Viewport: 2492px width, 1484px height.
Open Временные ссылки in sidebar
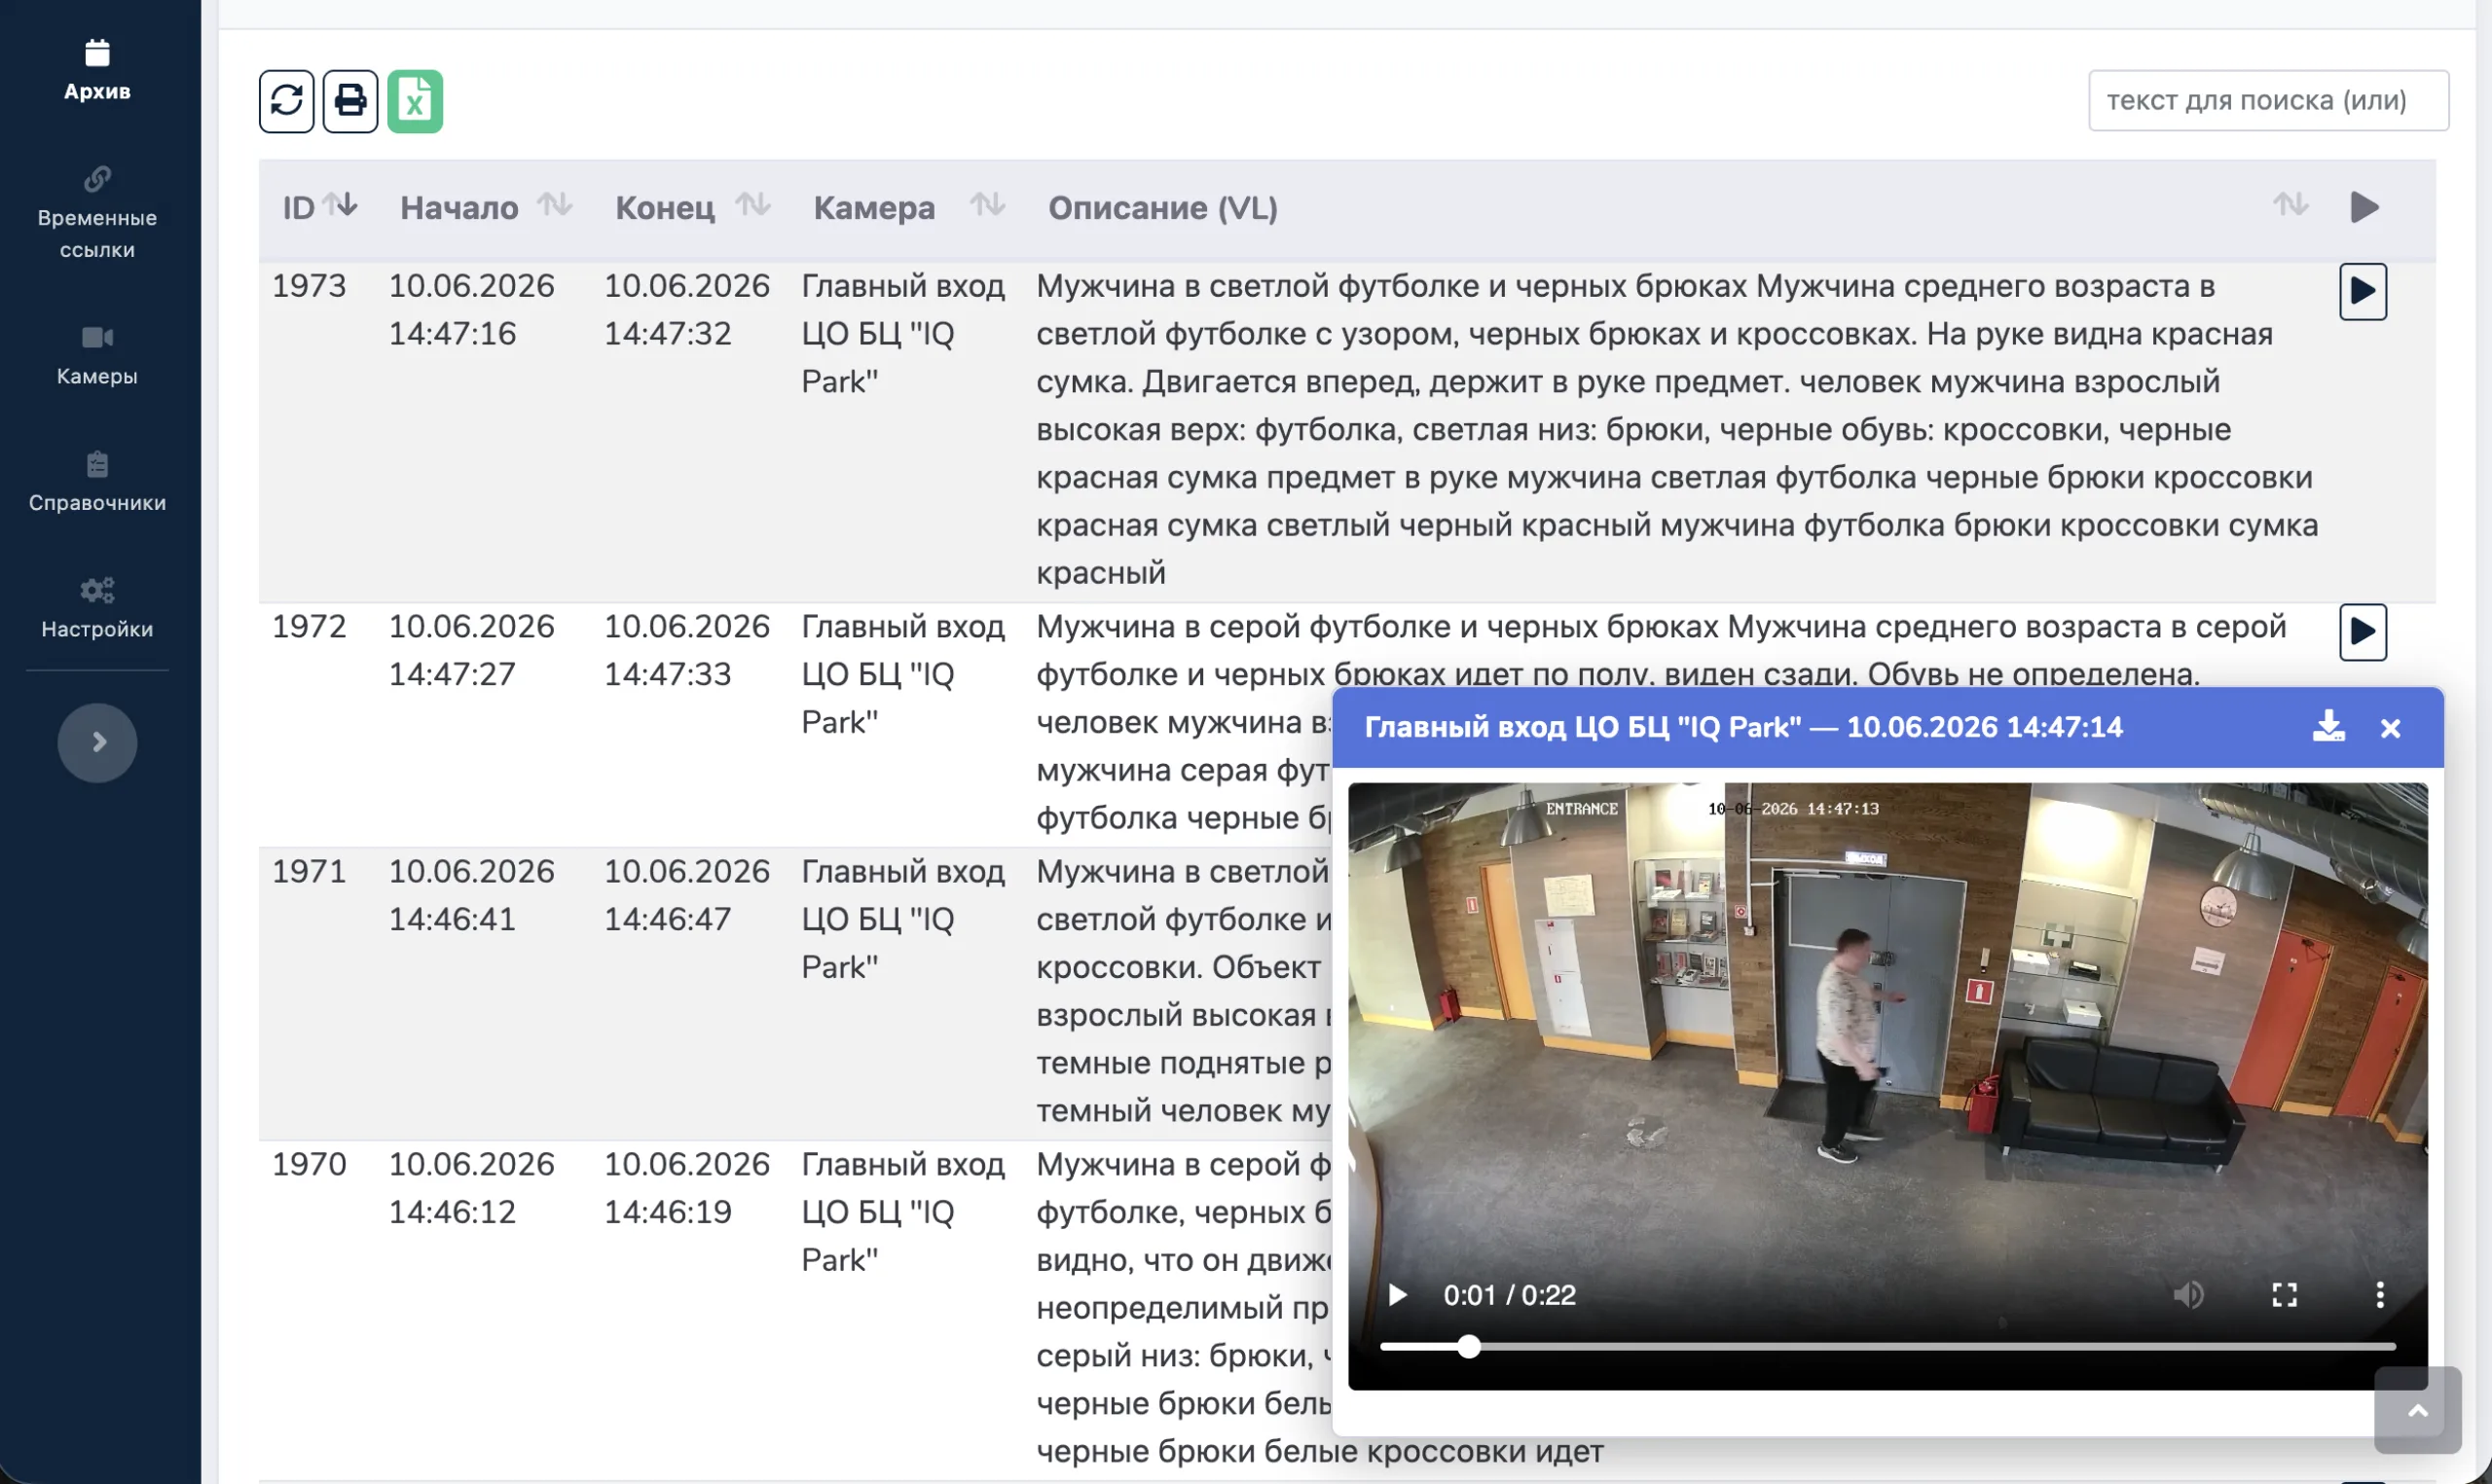(x=97, y=213)
